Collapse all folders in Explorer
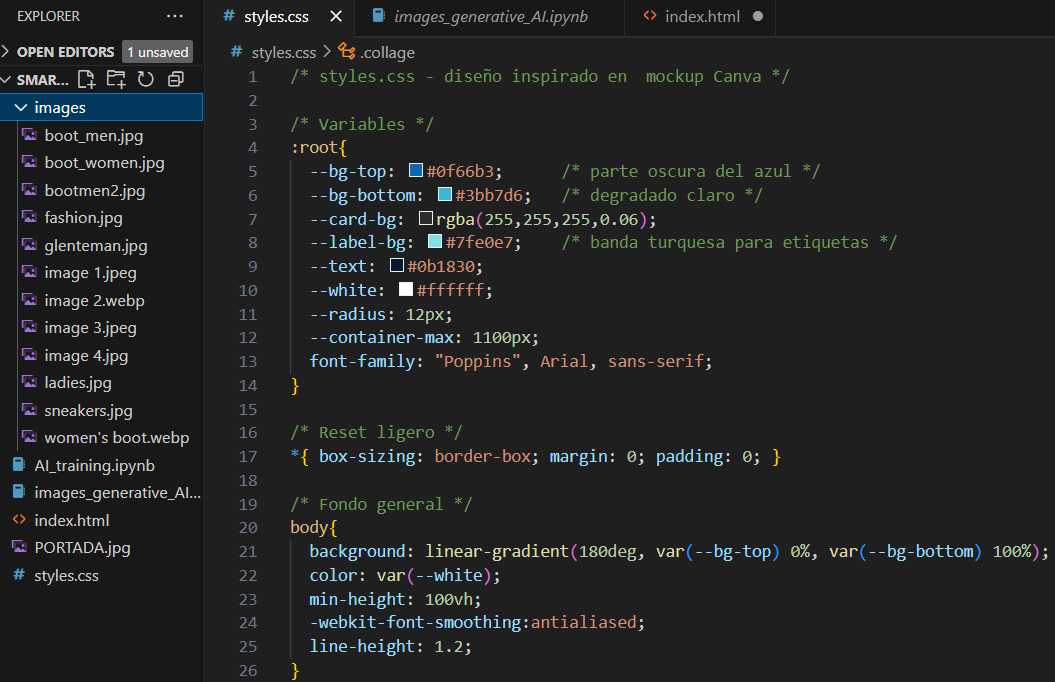1055x682 pixels. point(176,79)
